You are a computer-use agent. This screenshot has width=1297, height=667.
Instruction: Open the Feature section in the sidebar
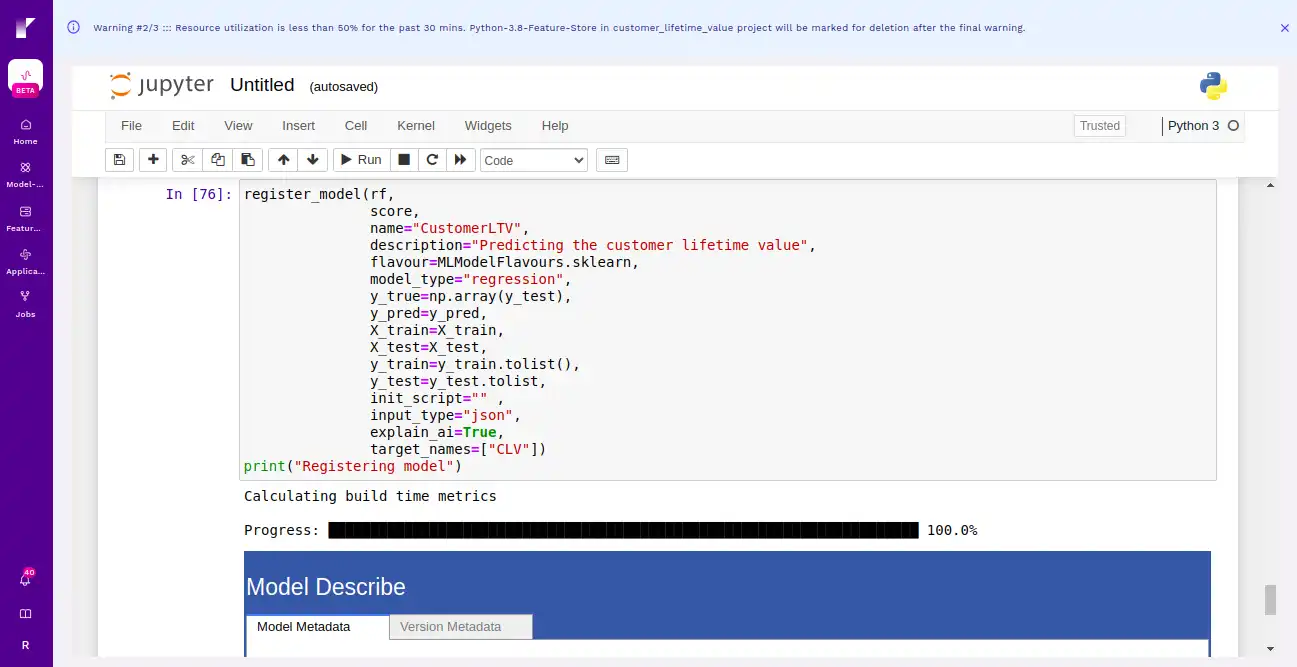click(x=25, y=219)
